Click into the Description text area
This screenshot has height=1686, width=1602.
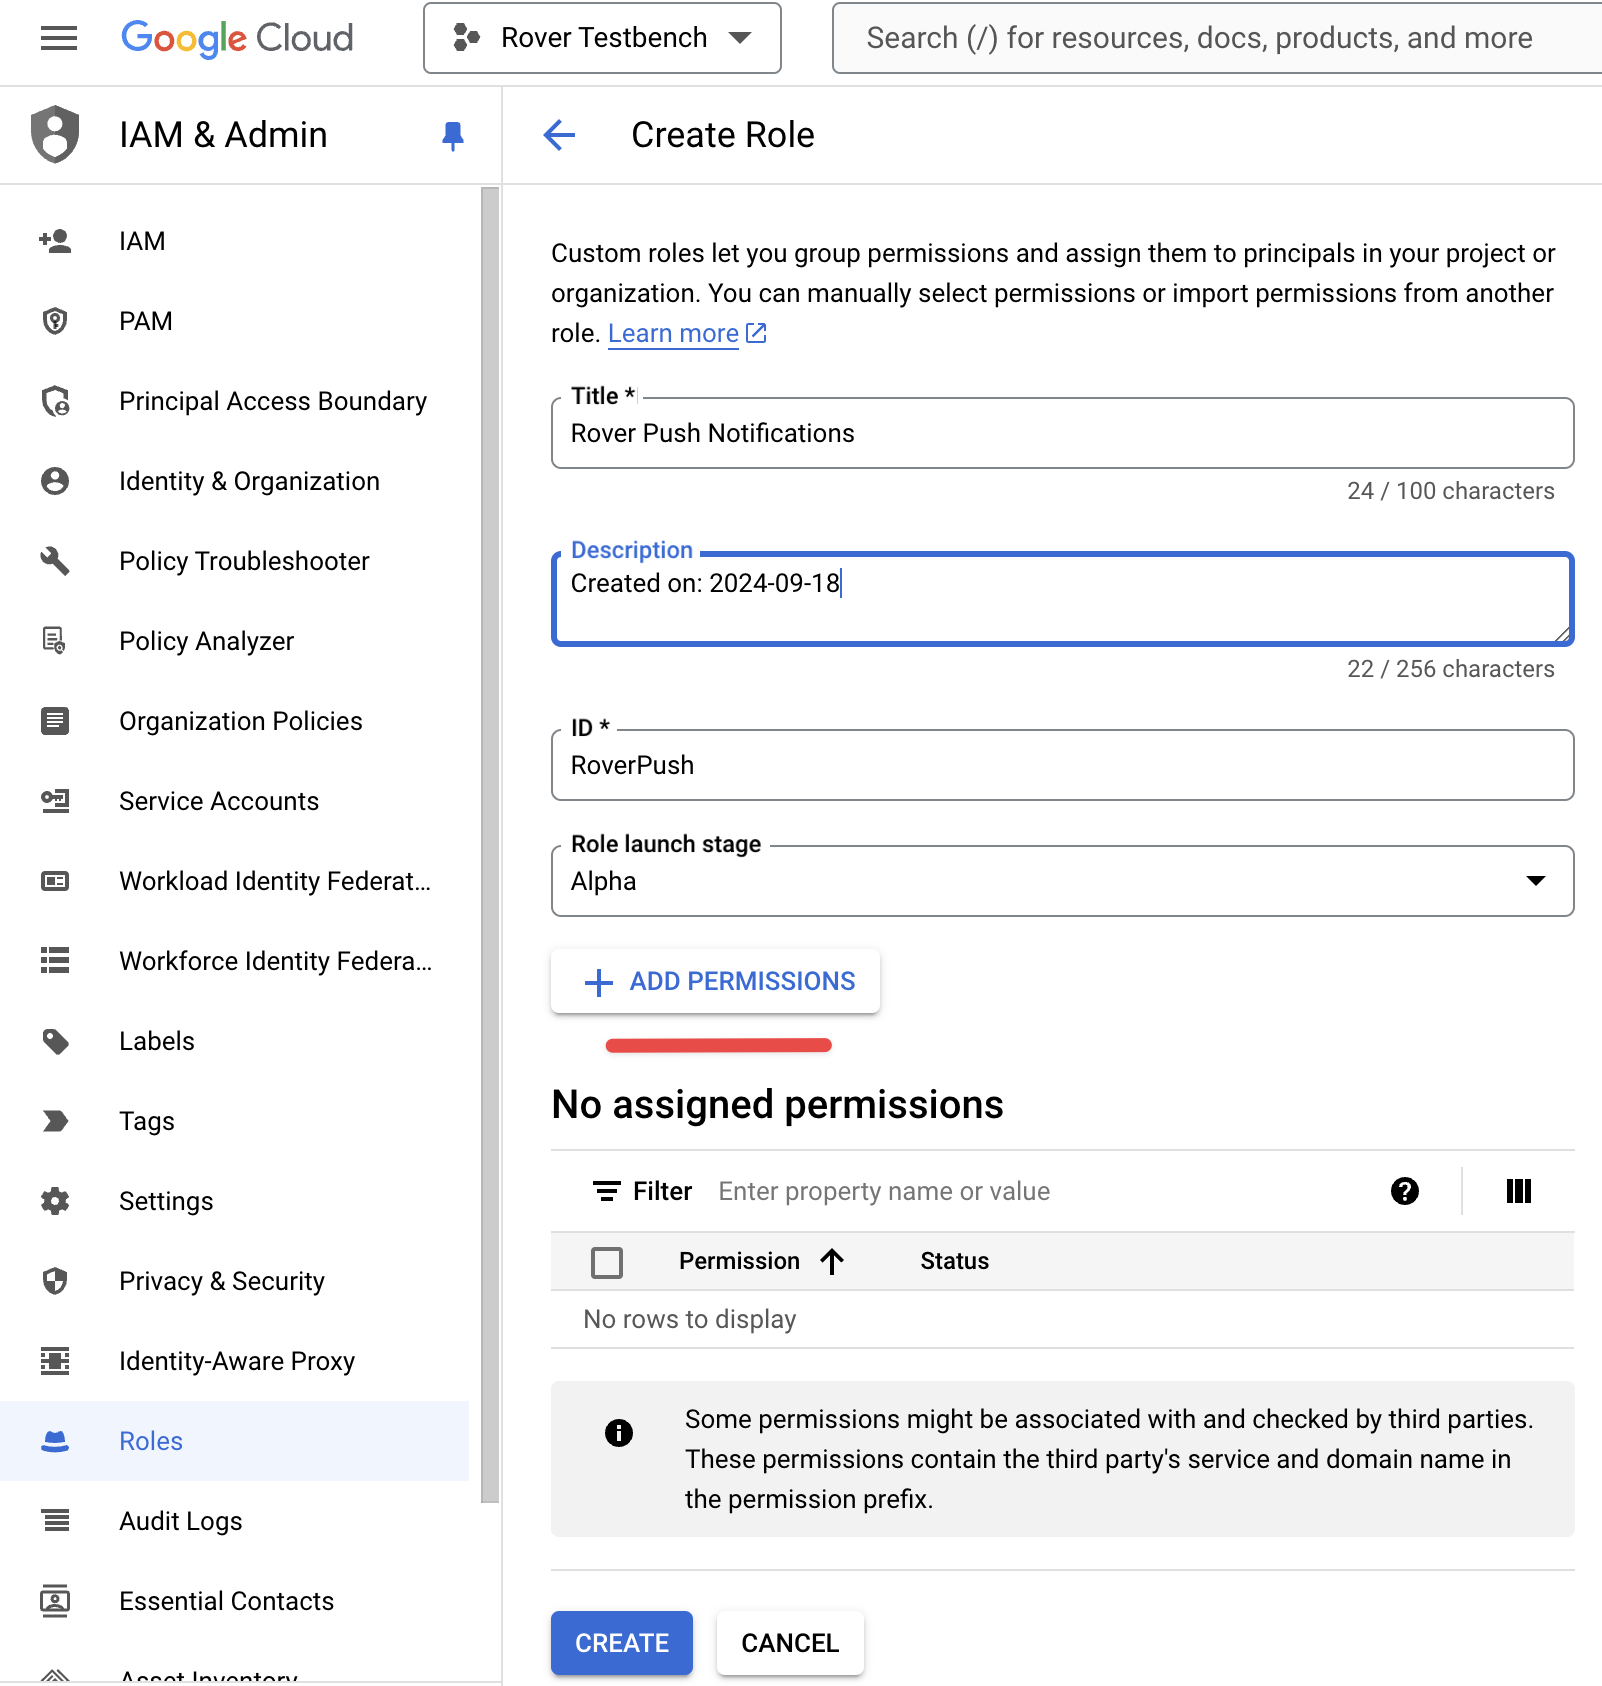click(1062, 598)
